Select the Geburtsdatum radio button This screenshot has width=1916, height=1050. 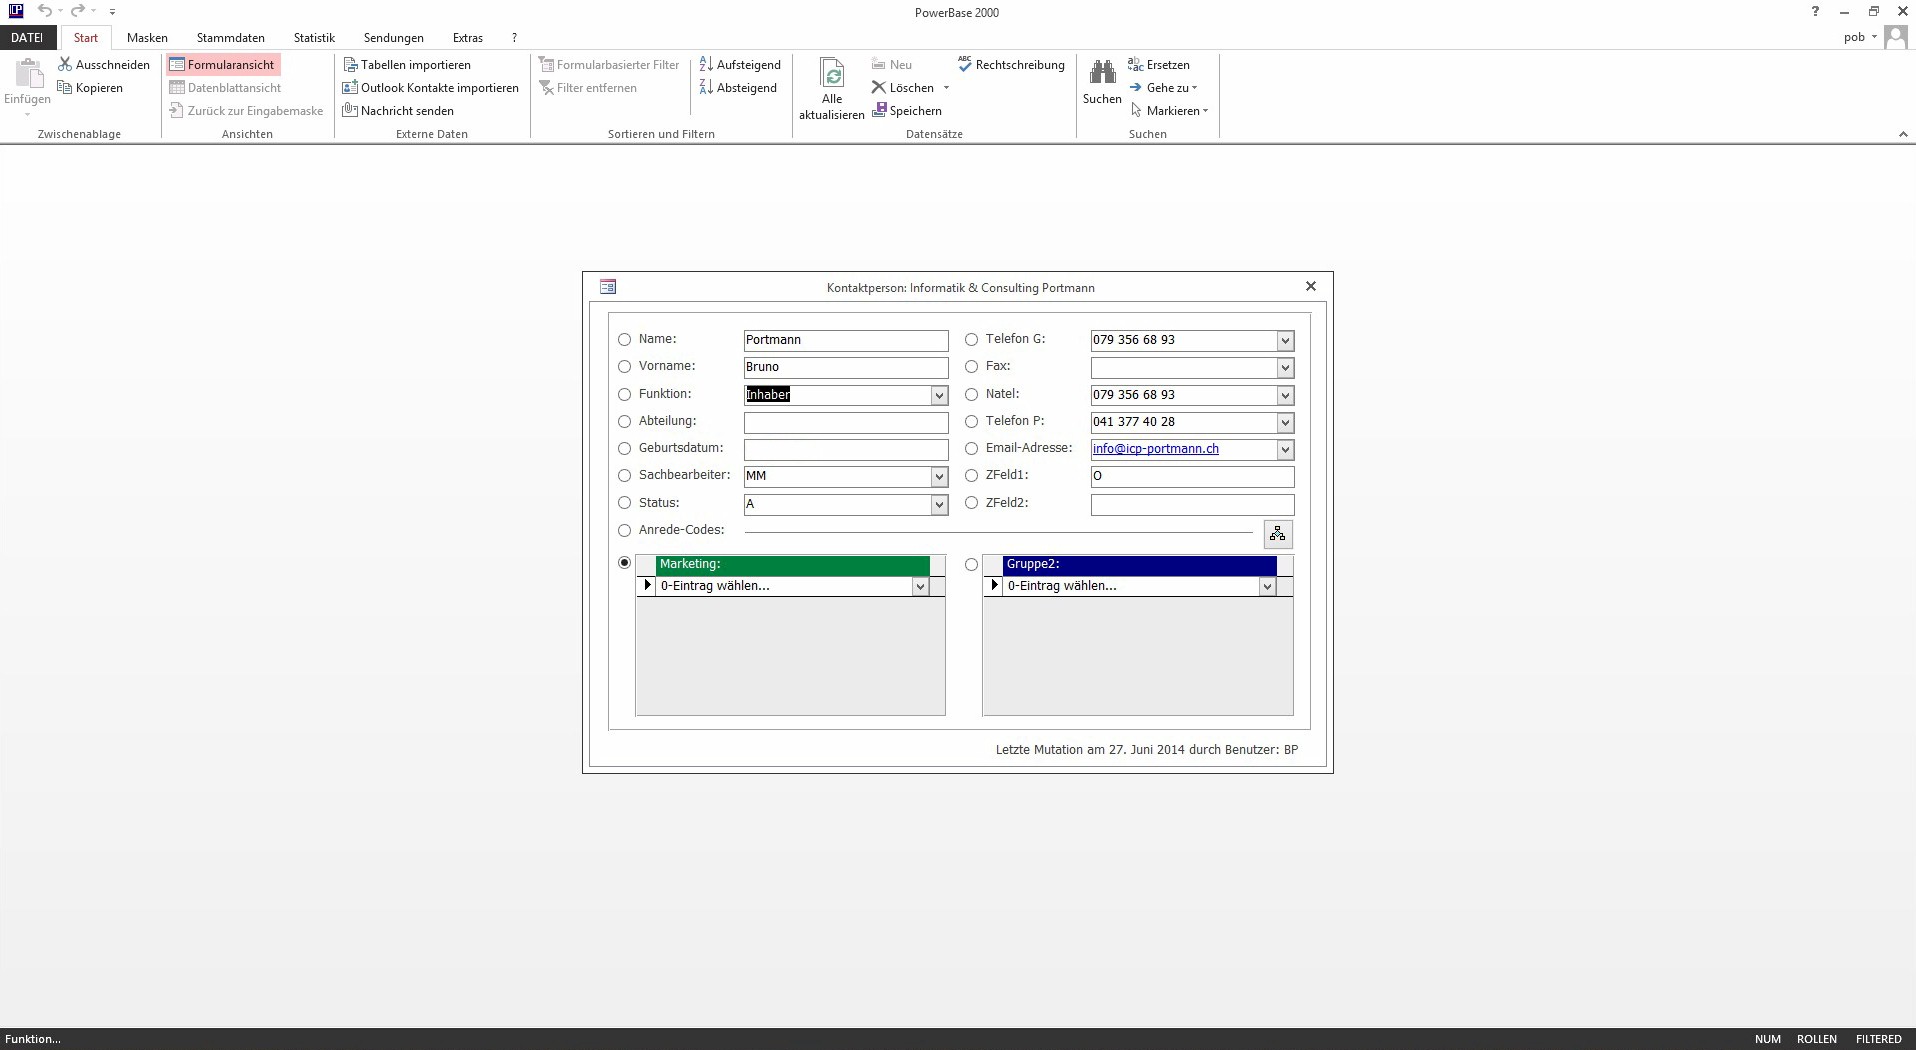pos(625,449)
